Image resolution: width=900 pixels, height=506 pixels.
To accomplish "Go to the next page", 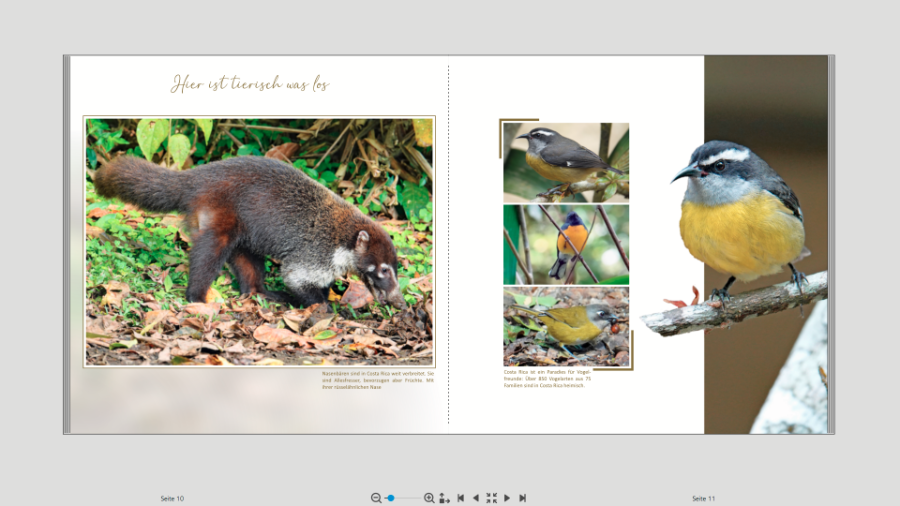I will pos(507,498).
